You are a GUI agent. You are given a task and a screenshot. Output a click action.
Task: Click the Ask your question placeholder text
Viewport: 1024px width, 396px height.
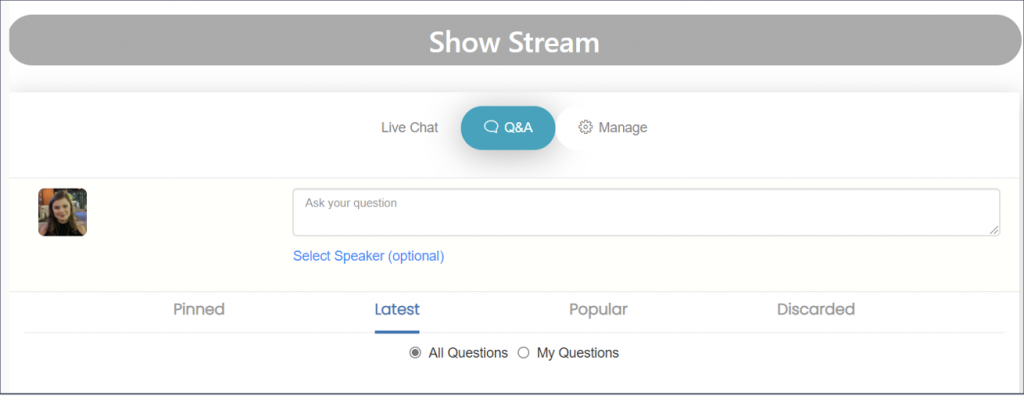pyautogui.click(x=351, y=203)
